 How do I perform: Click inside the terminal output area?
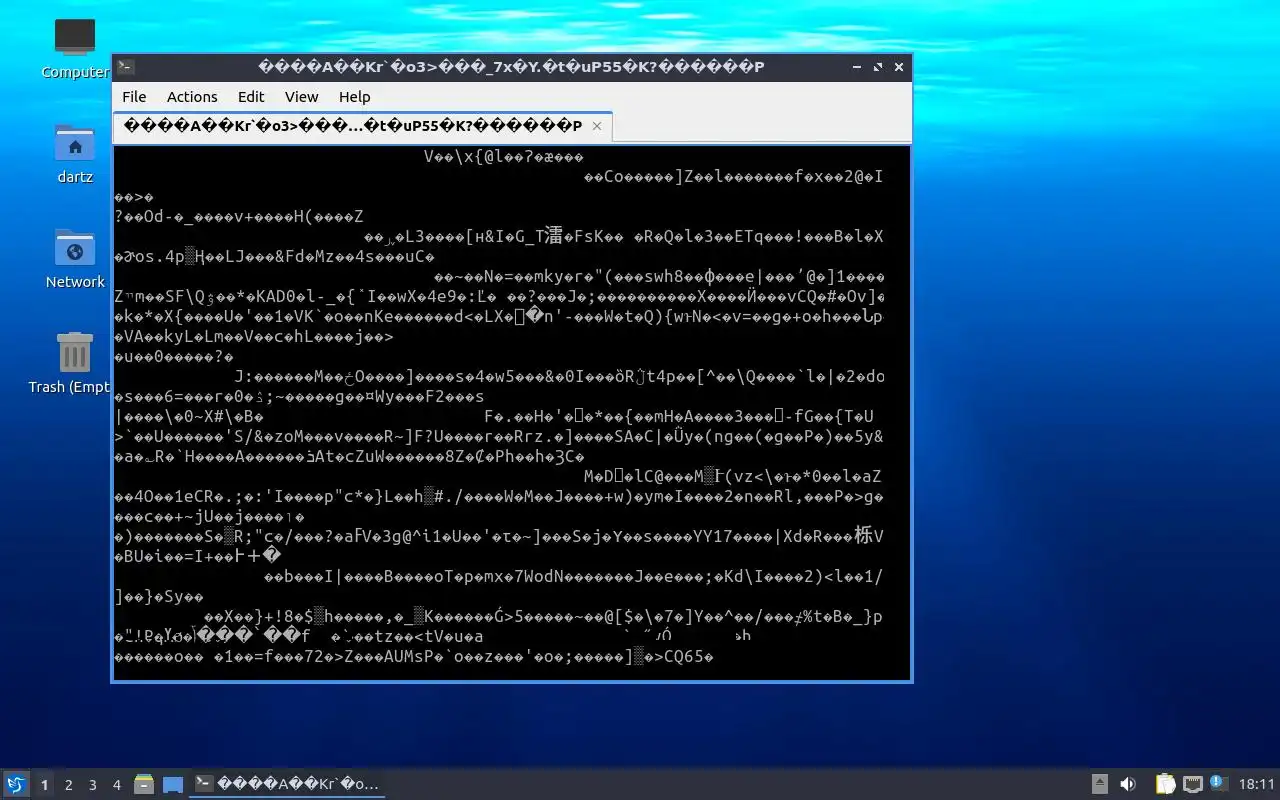click(512, 412)
